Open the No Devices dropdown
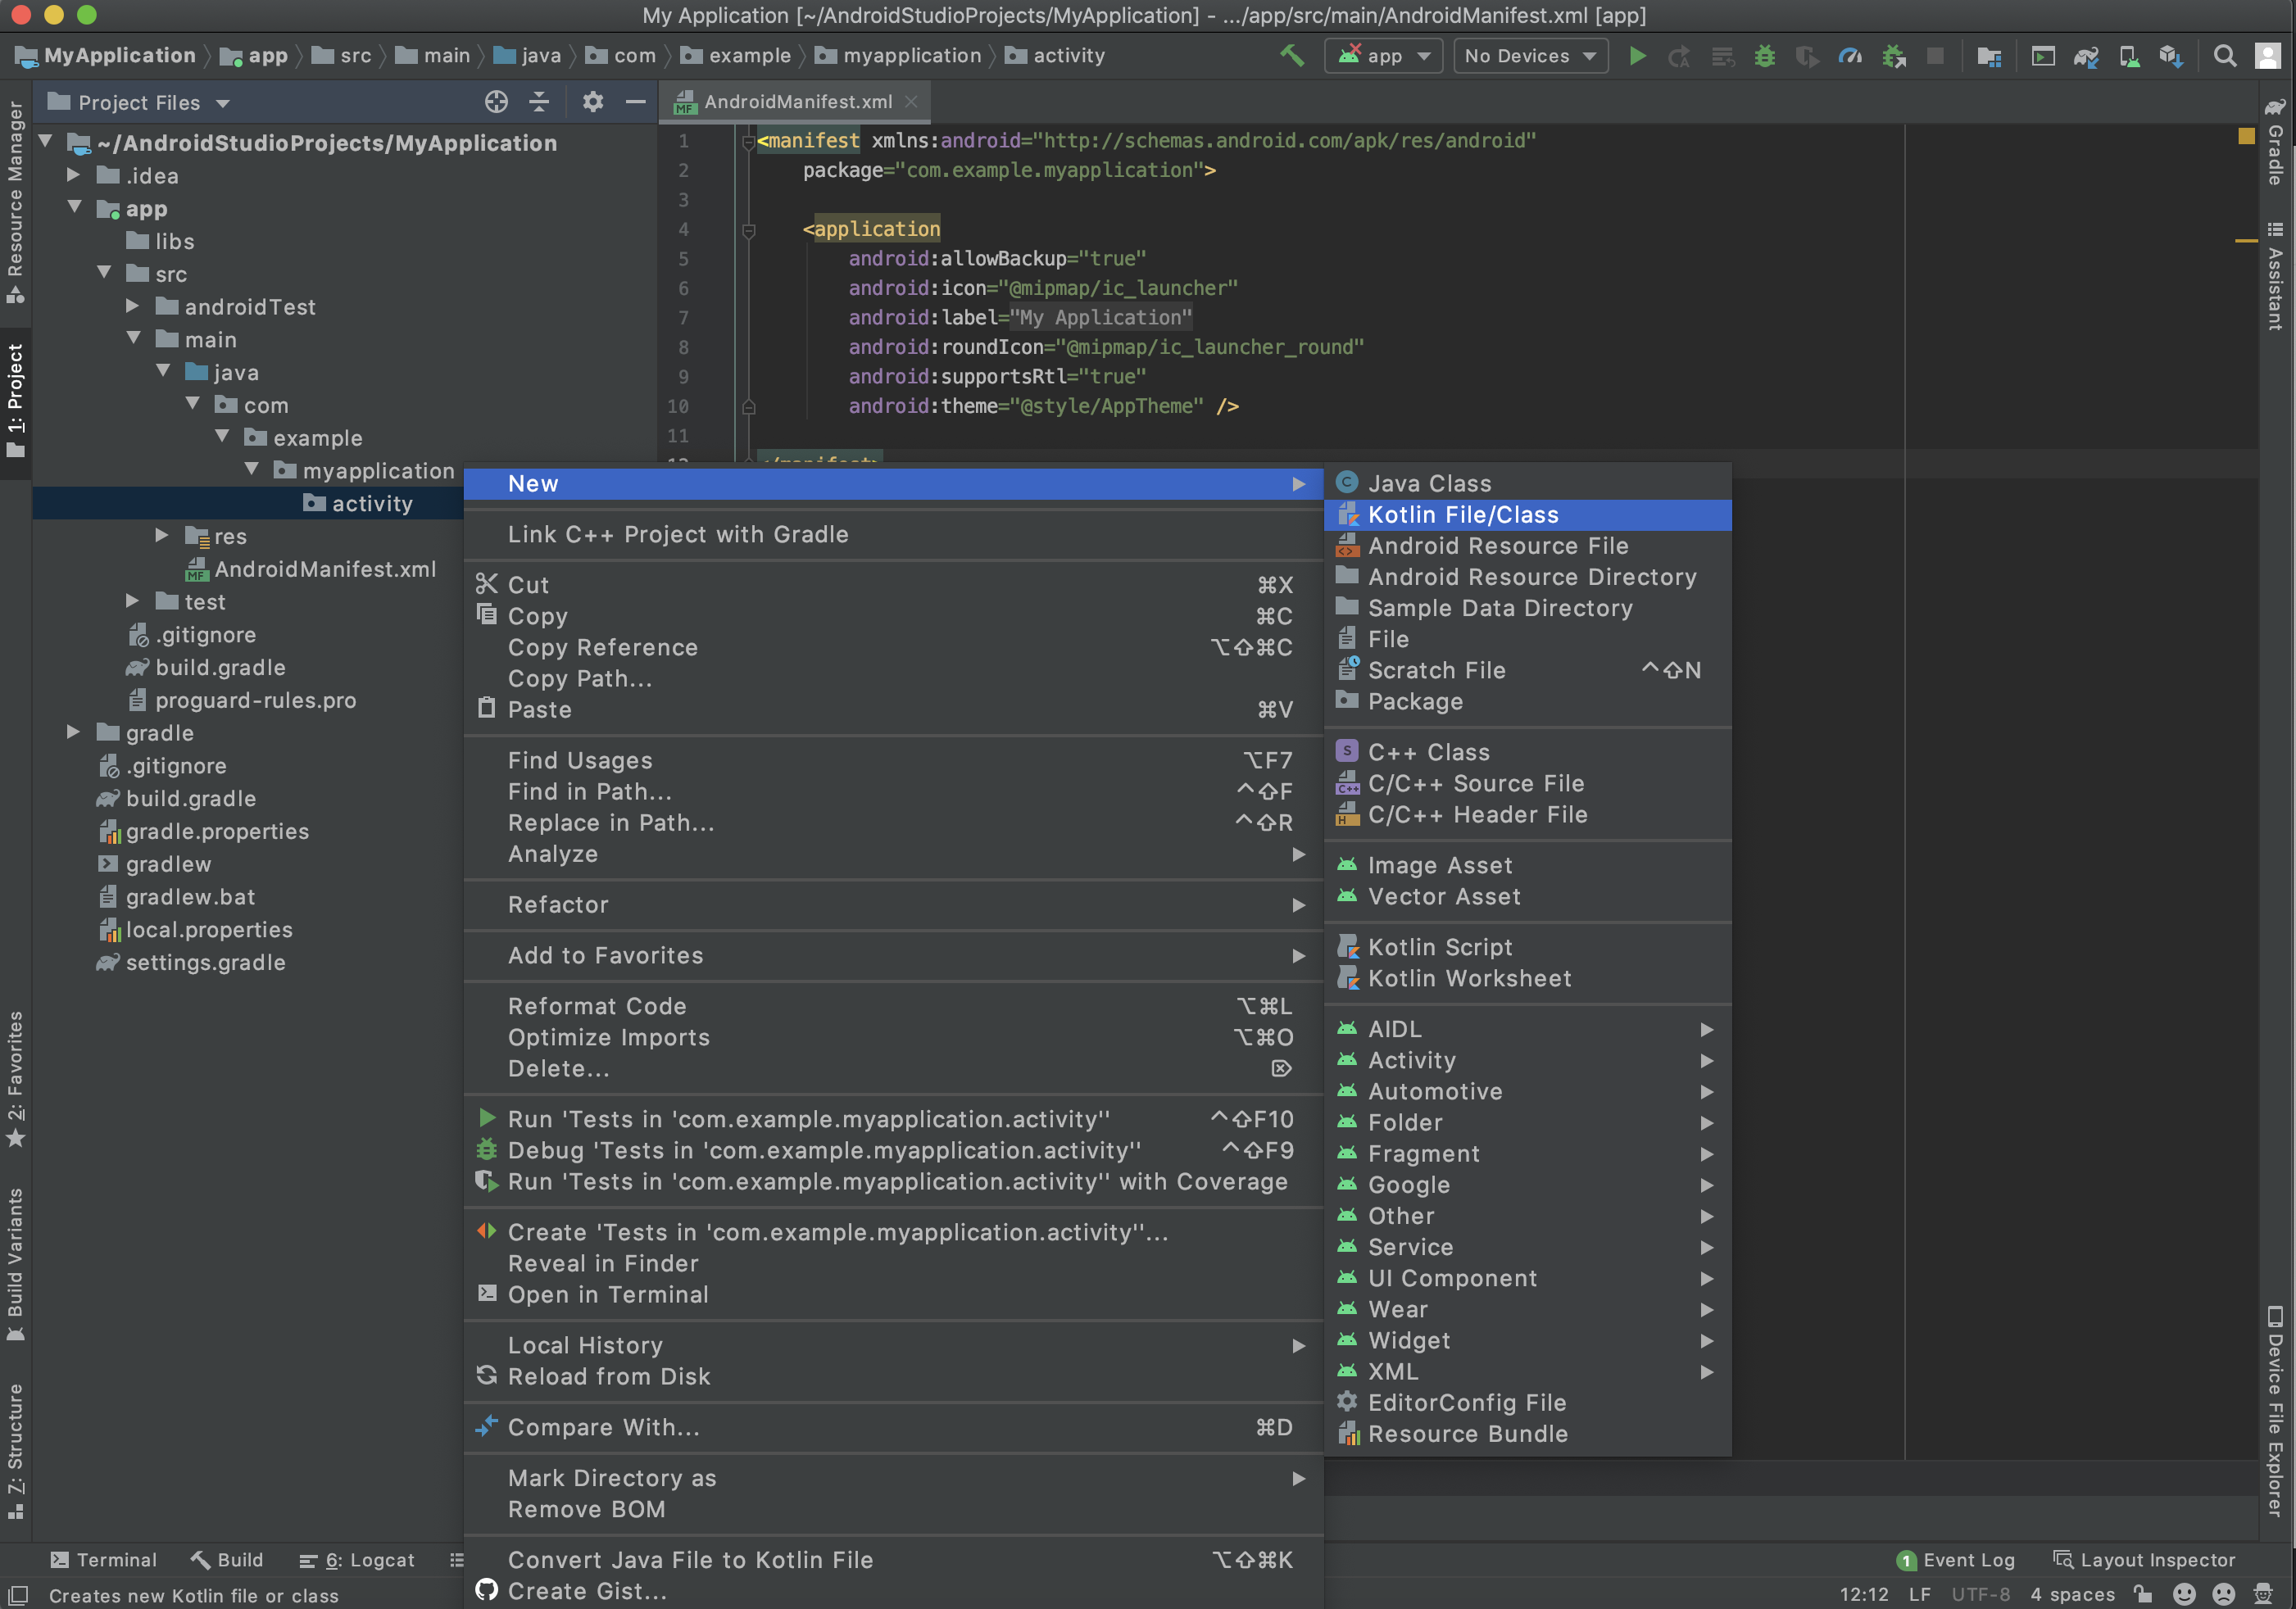The height and width of the screenshot is (1609, 2296). [x=1529, y=56]
